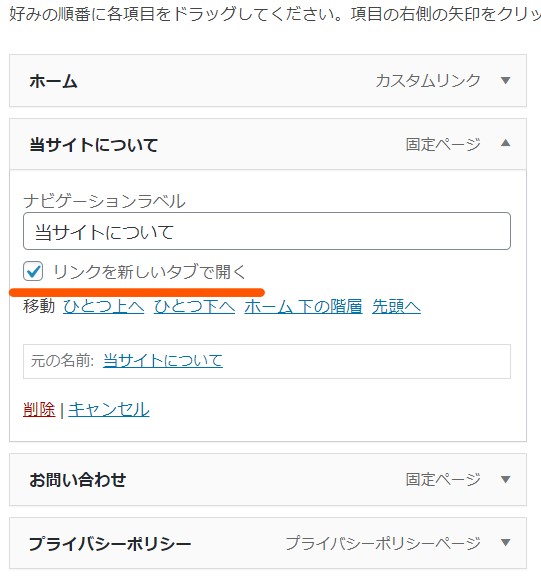Click the ホーム下の階層 link
The height and width of the screenshot is (587, 541).
(x=303, y=306)
